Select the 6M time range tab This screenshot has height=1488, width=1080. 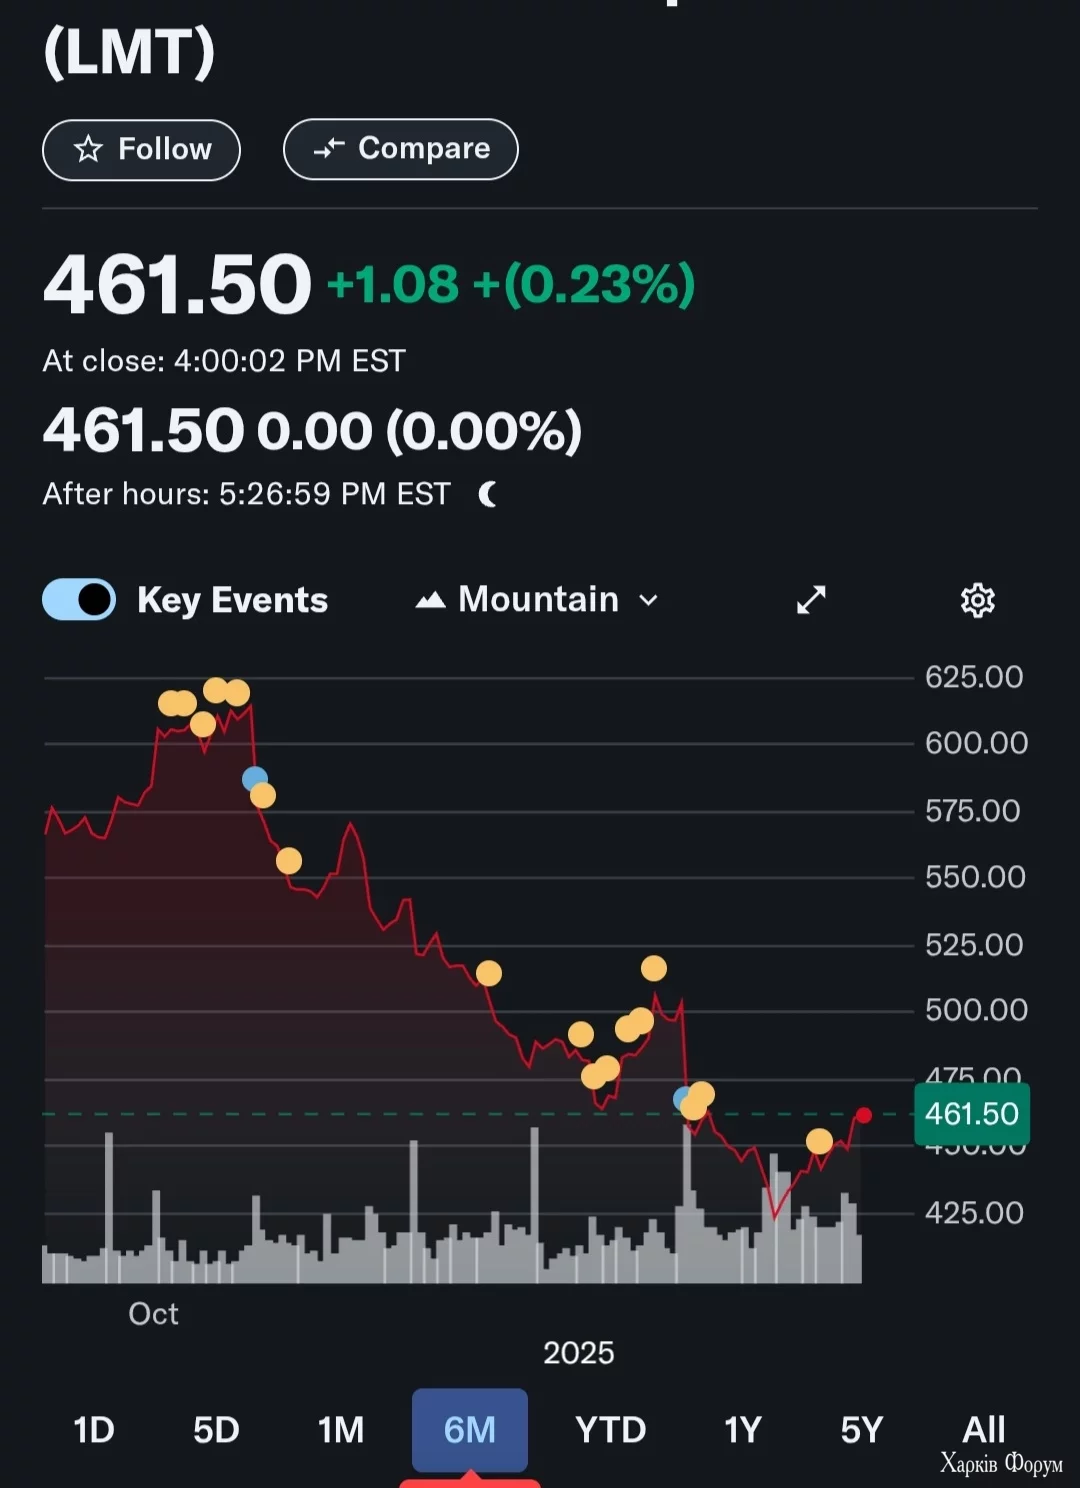469,1430
